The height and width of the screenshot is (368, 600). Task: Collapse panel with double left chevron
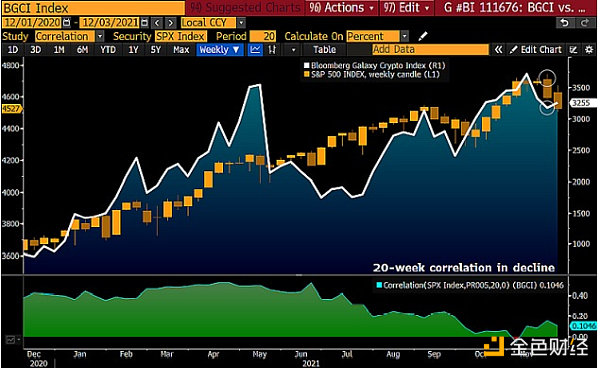(498, 50)
